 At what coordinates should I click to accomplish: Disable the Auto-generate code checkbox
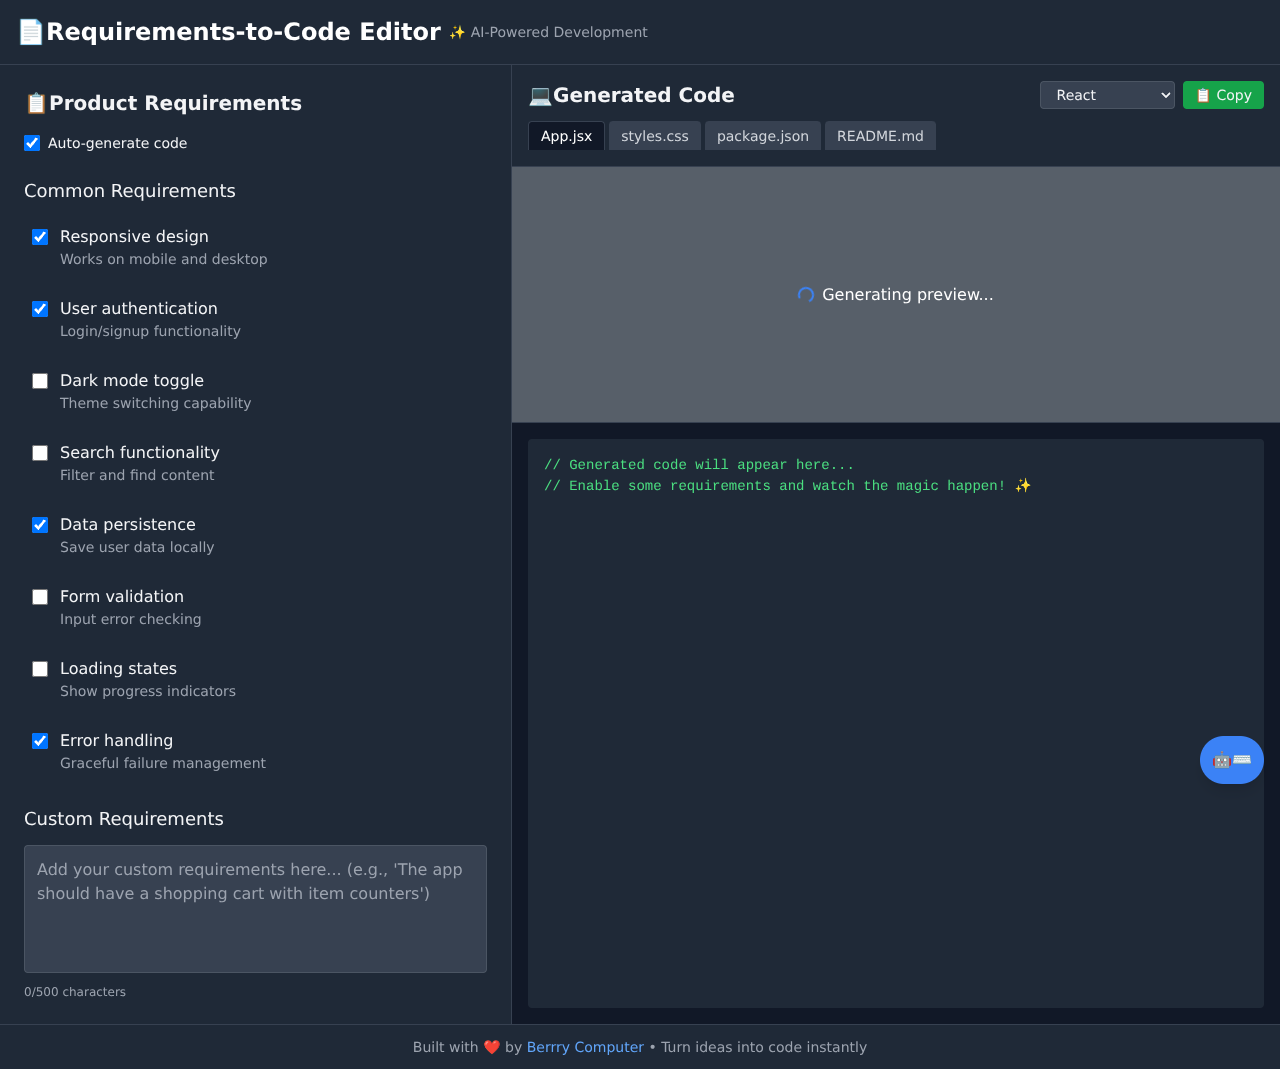32,143
